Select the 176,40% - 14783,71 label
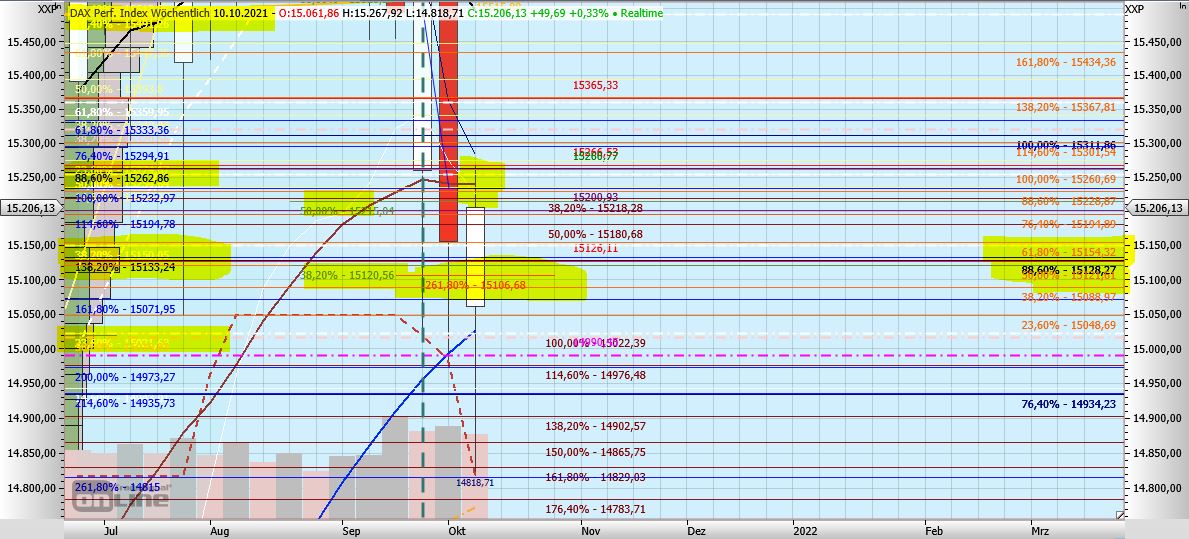Screen dimensions: 1189x539 (595, 509)
